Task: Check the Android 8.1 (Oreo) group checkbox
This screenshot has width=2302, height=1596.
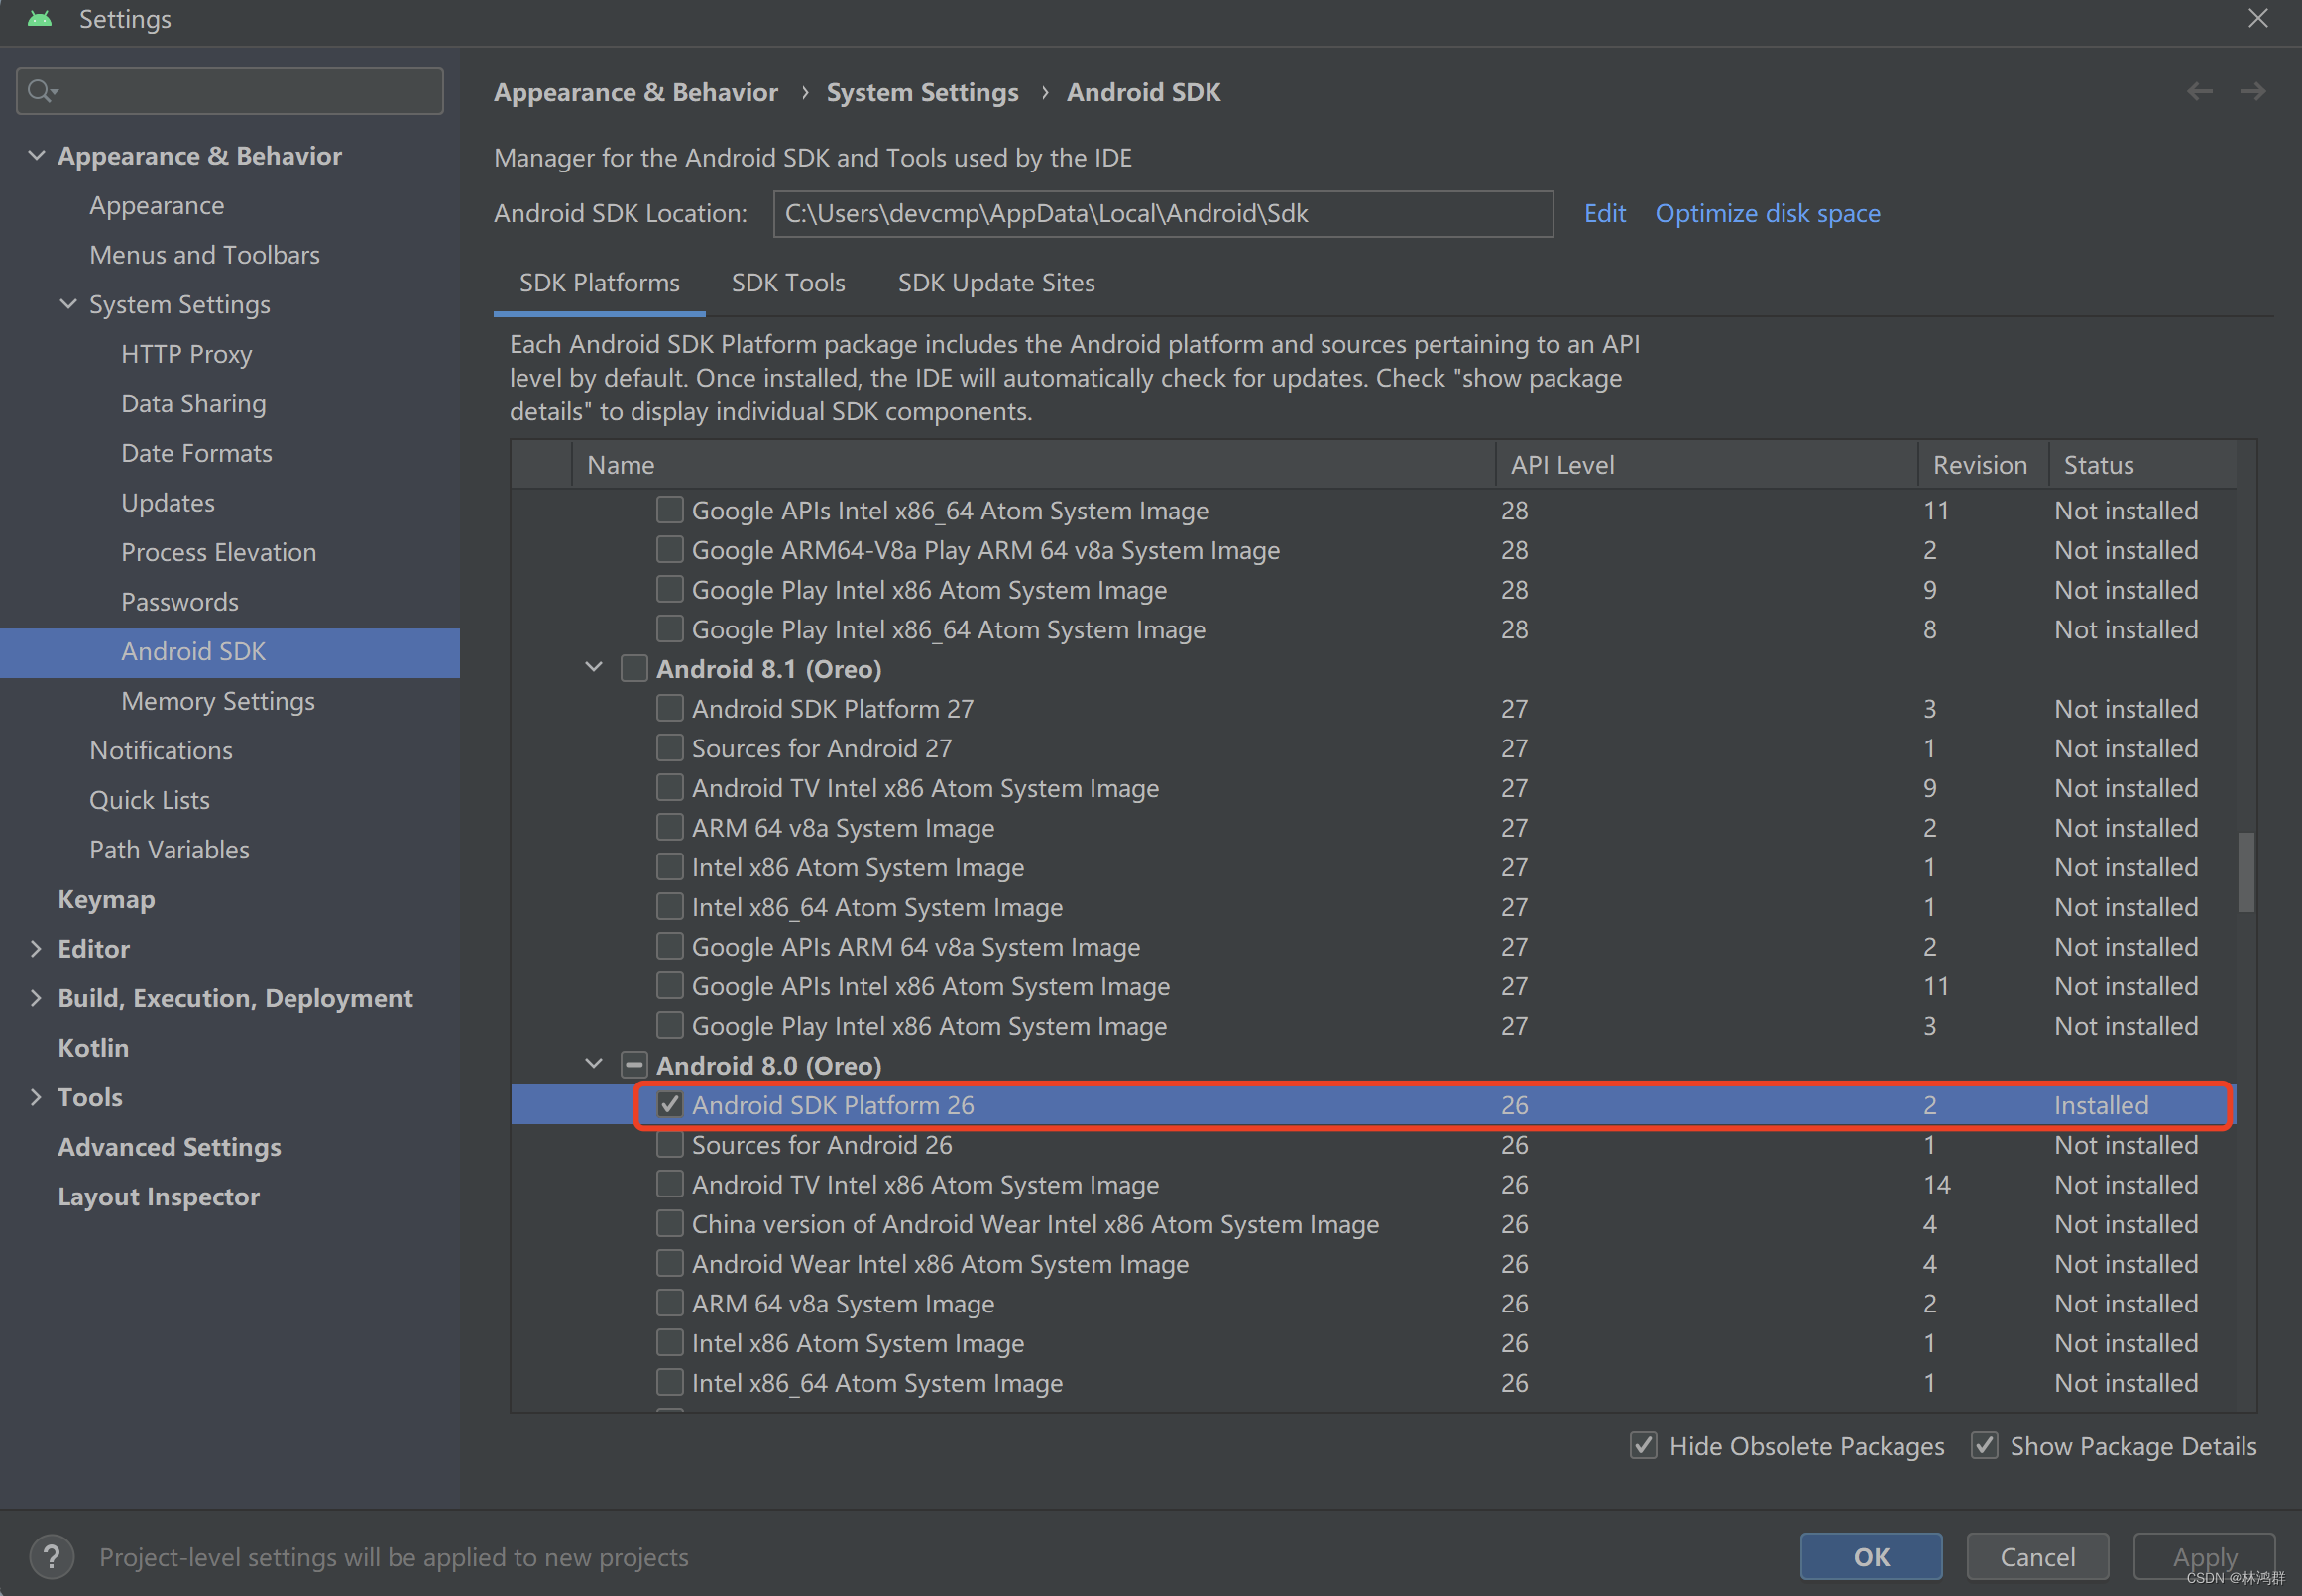Action: 634,668
